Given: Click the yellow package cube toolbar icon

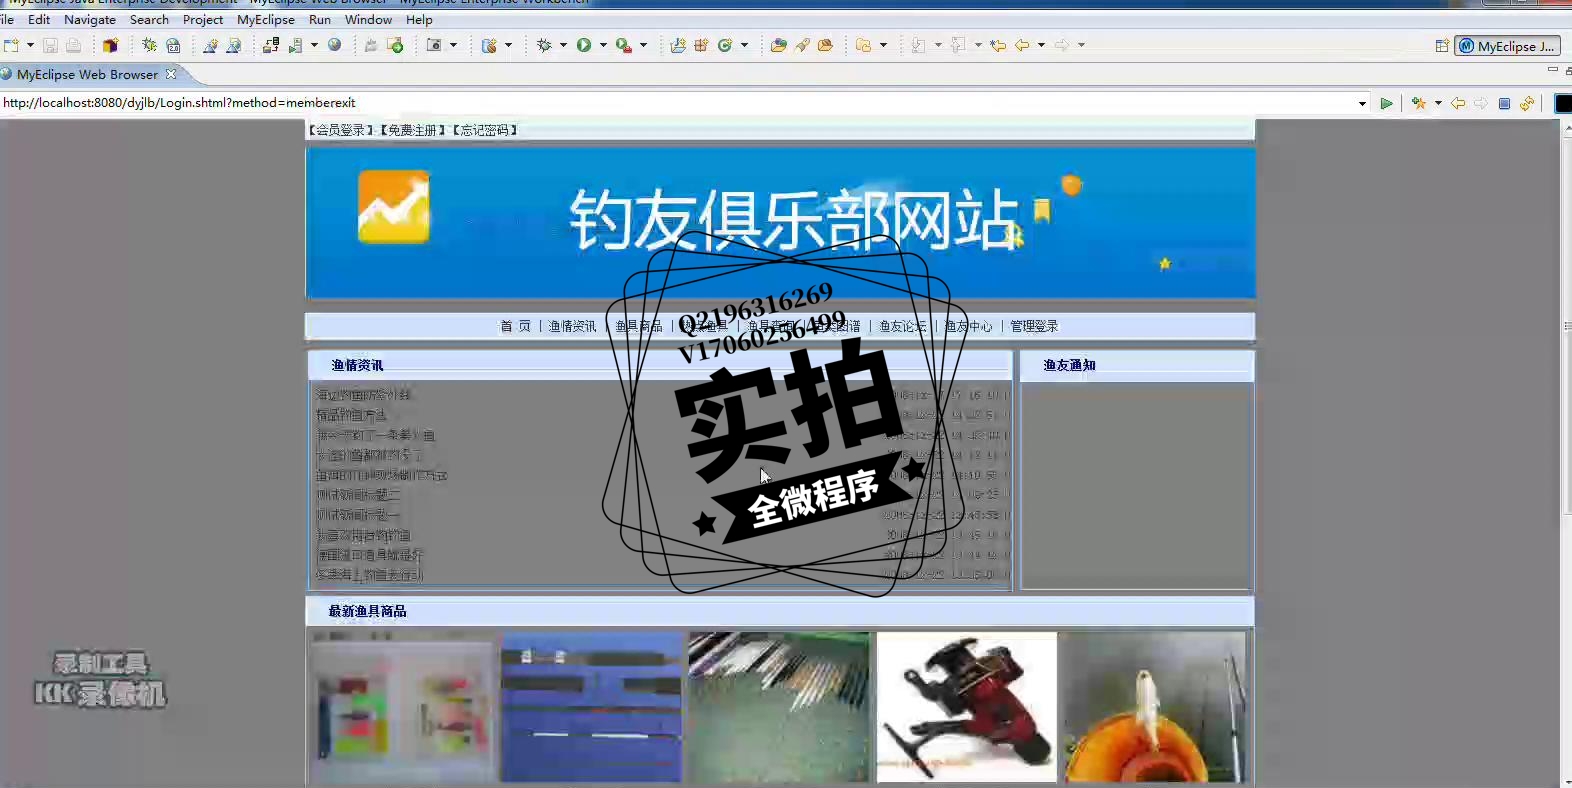Looking at the screenshot, I should click(x=110, y=45).
